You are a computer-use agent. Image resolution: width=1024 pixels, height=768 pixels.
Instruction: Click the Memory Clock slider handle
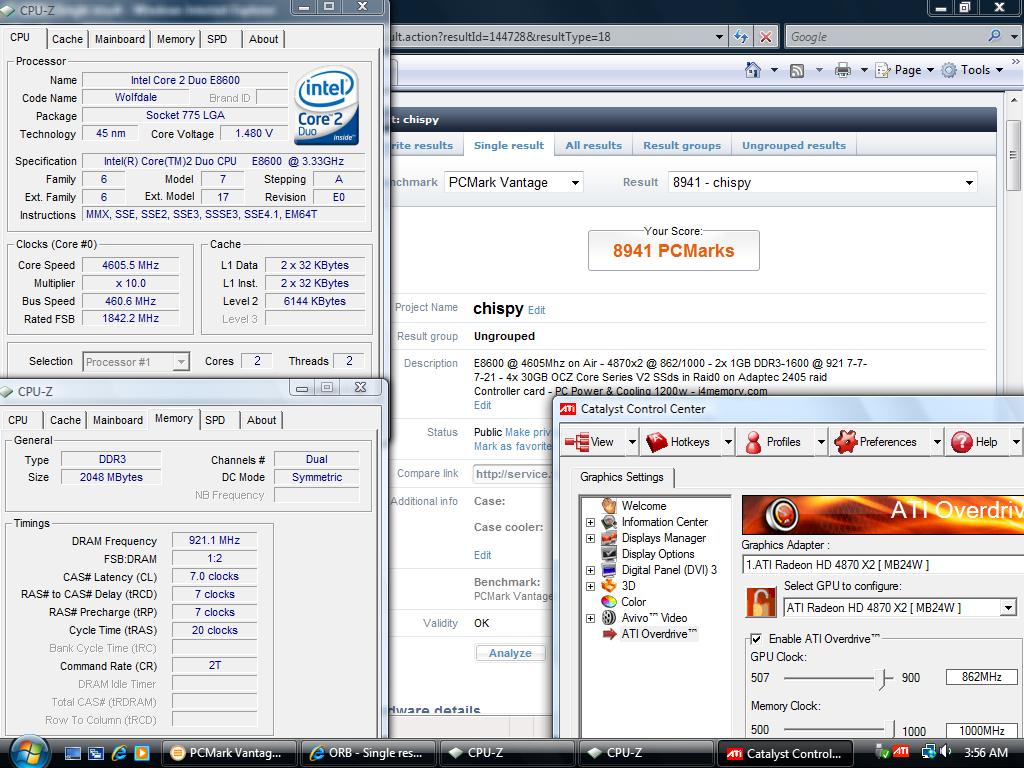(x=889, y=728)
